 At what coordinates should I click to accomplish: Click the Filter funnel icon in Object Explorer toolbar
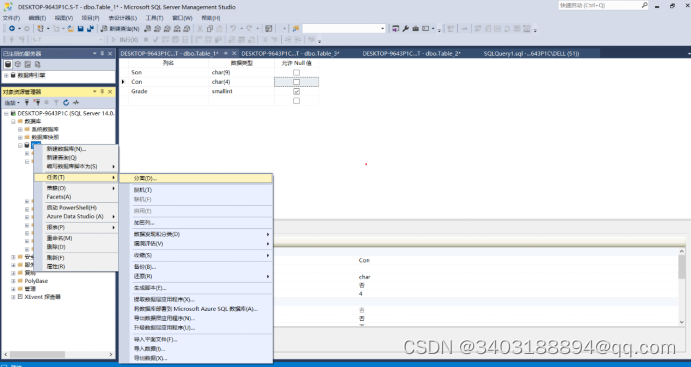[x=56, y=103]
